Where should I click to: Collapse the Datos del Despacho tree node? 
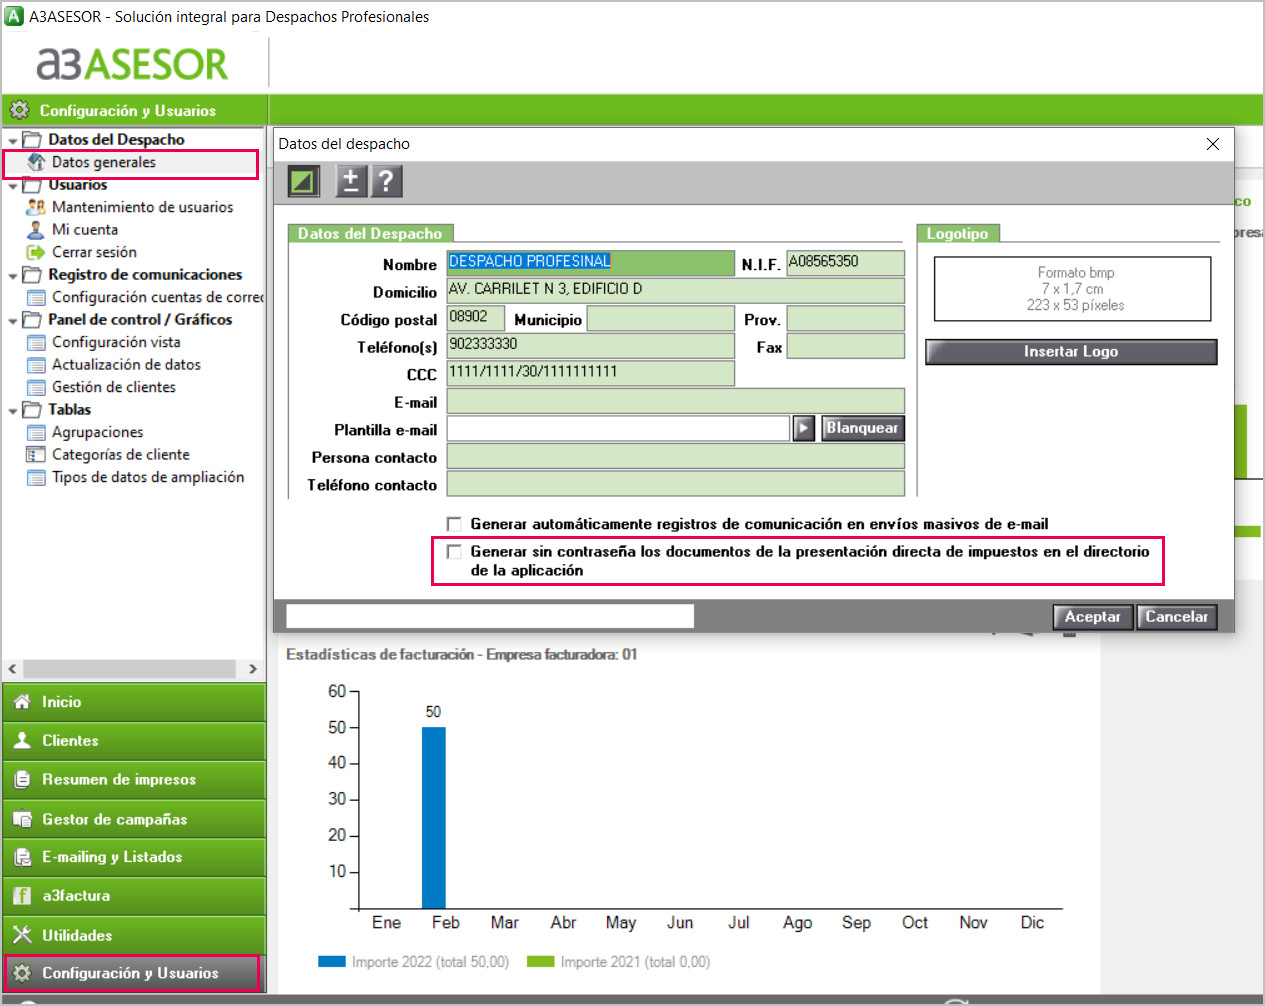(13, 141)
